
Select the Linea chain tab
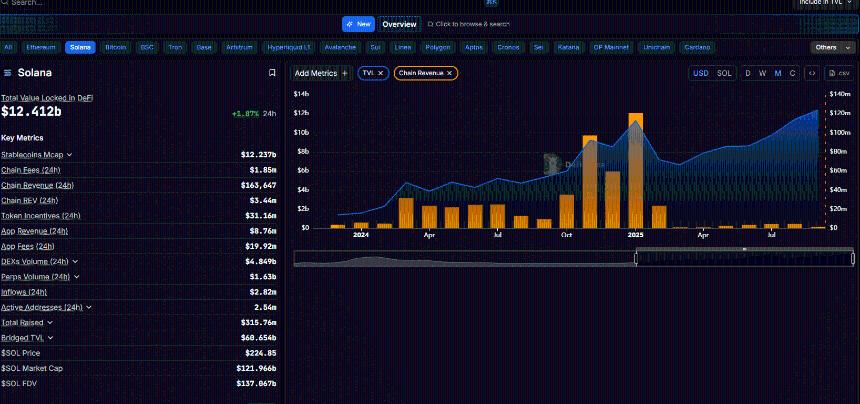(x=403, y=48)
